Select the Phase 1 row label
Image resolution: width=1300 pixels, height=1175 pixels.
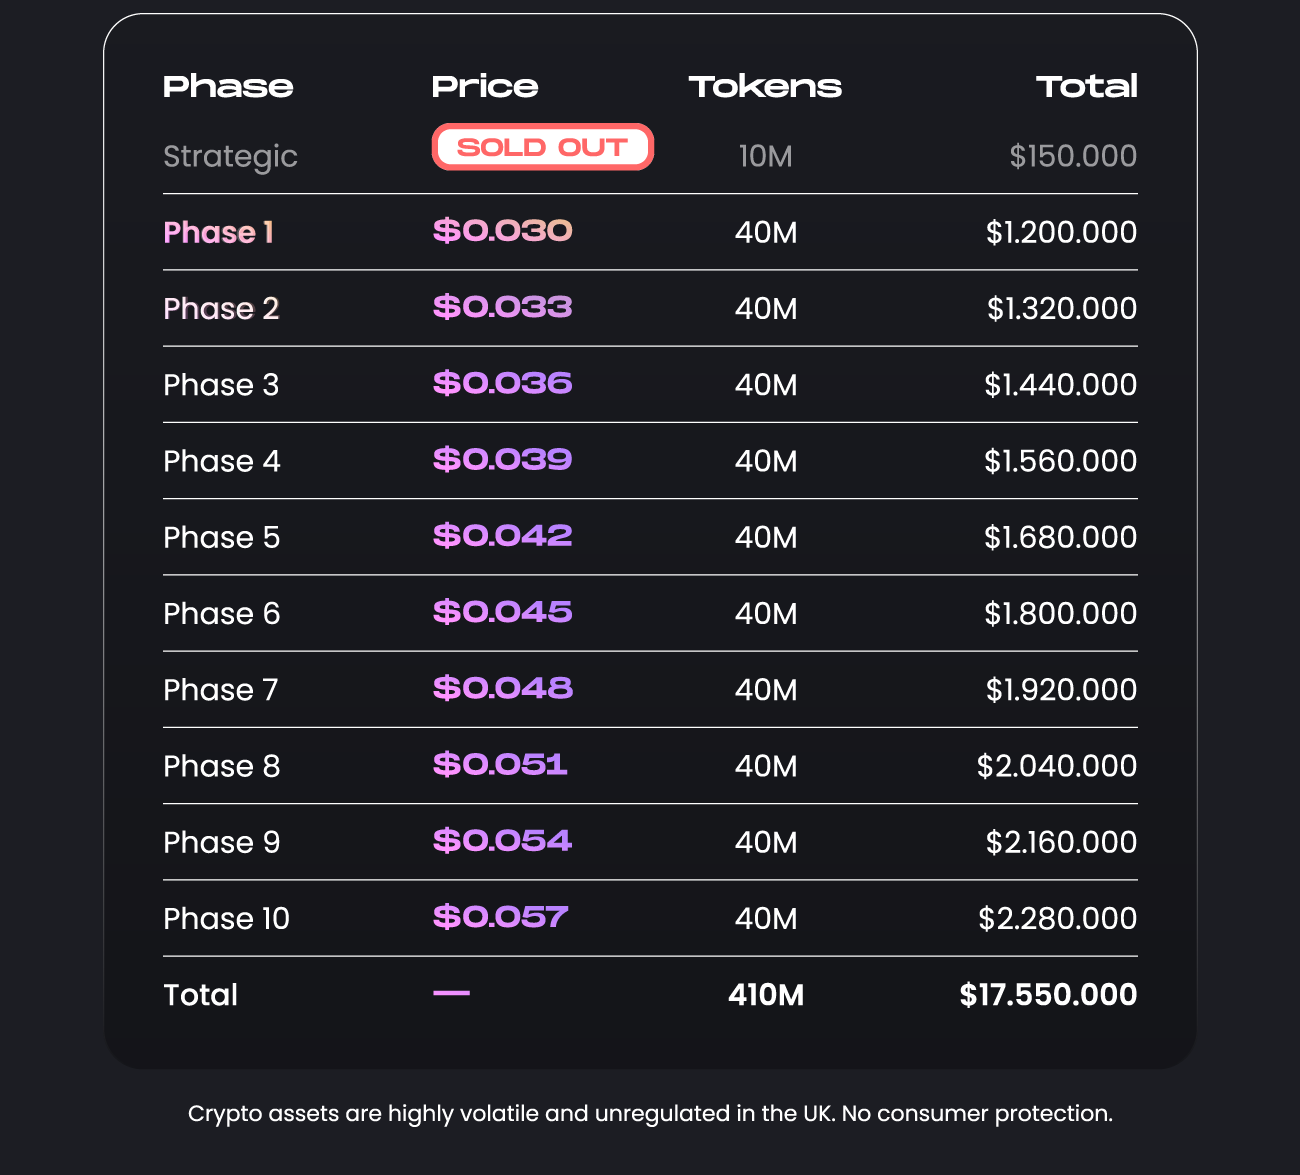pos(218,232)
